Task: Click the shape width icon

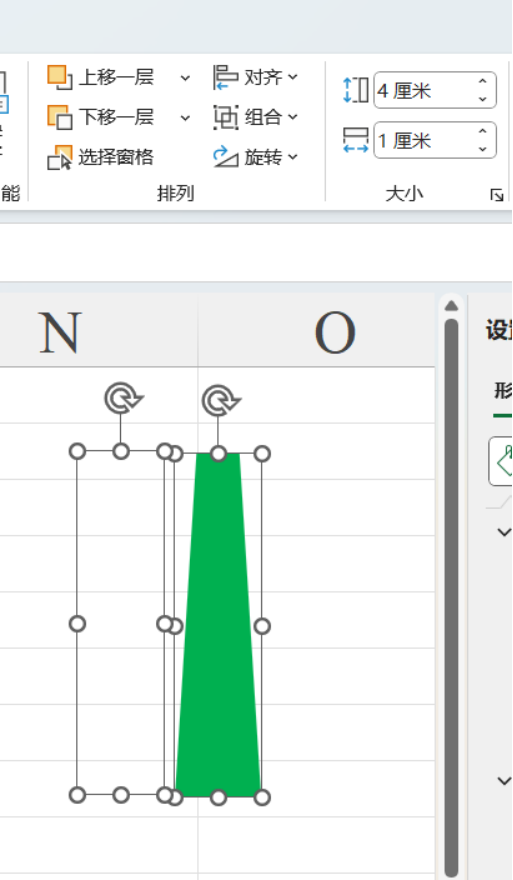Action: pos(355,140)
